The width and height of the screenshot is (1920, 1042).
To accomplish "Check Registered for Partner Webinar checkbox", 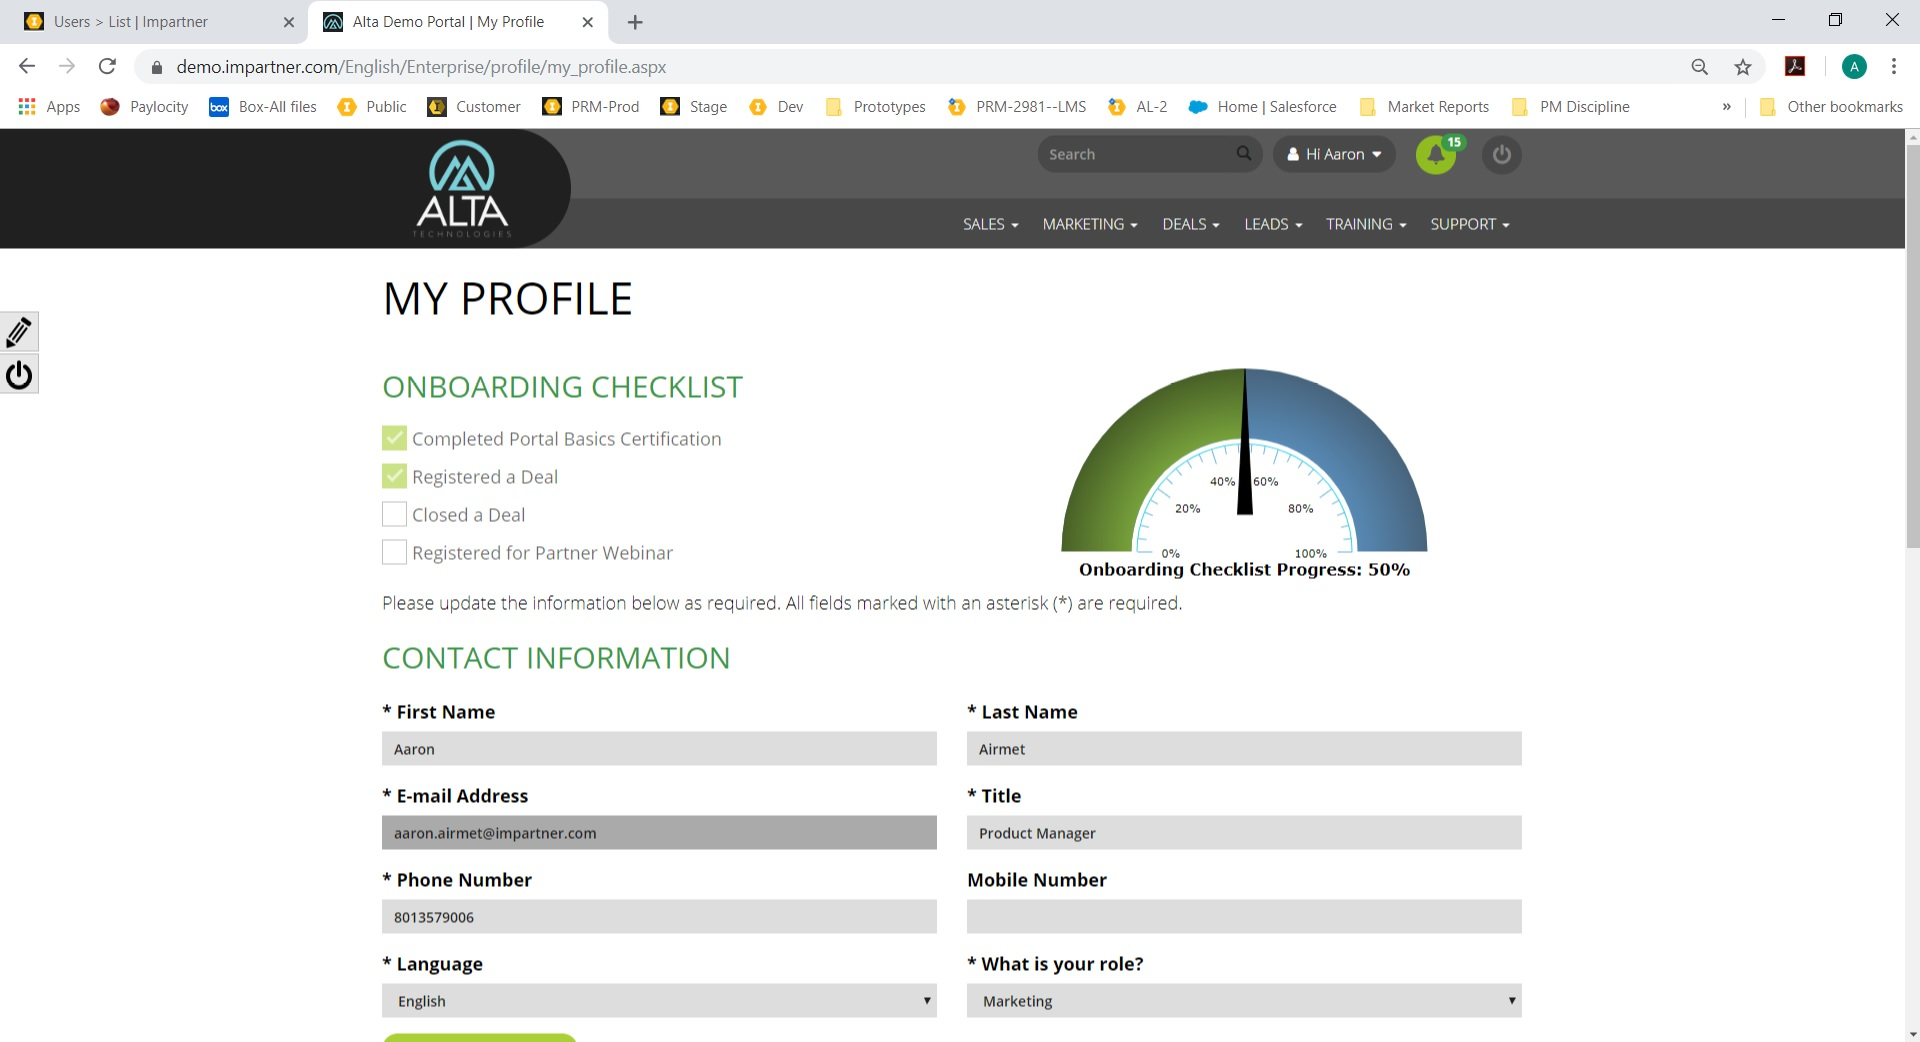I will coord(394,552).
